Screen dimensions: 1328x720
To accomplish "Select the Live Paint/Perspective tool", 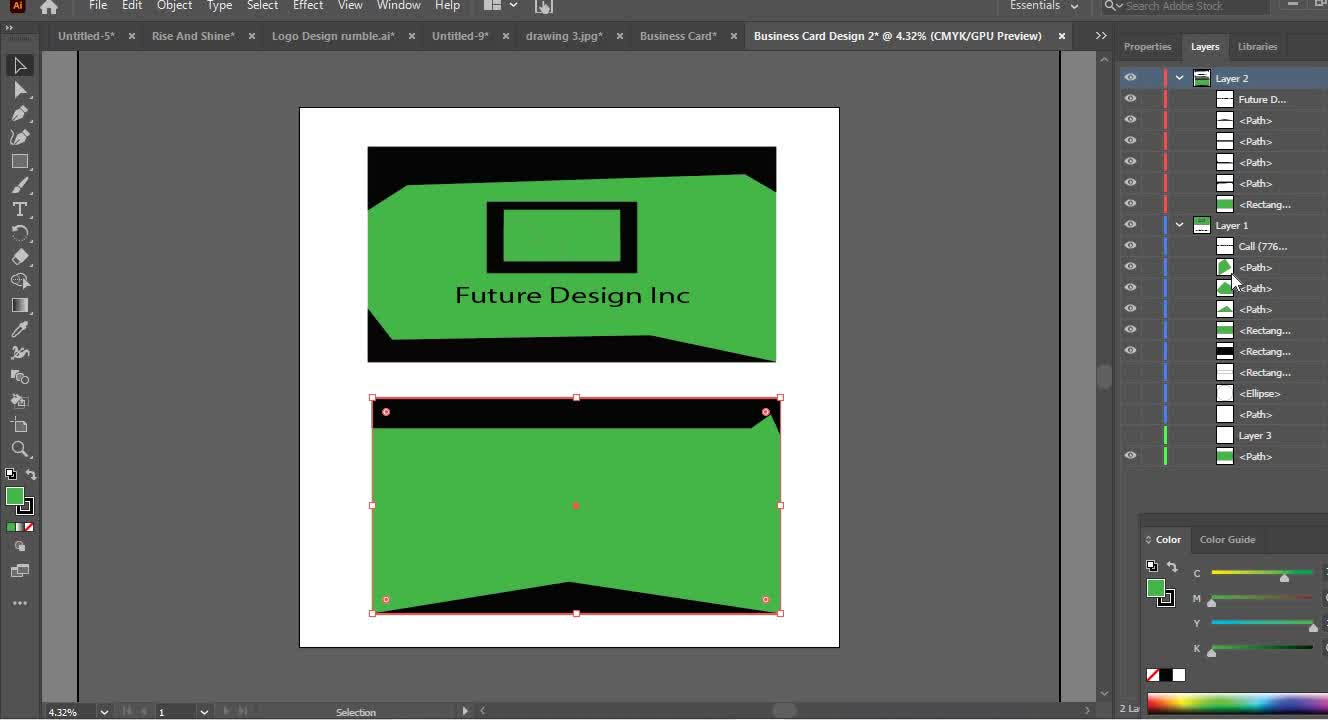I will point(20,401).
